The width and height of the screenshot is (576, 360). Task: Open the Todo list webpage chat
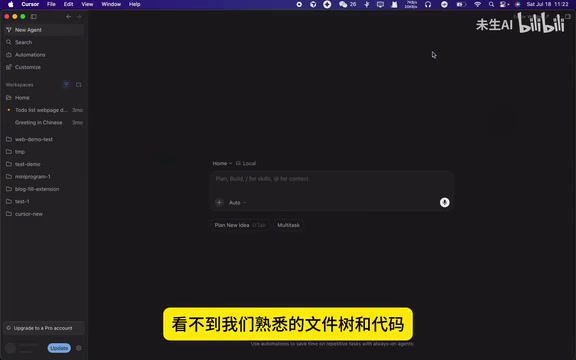(x=43, y=110)
